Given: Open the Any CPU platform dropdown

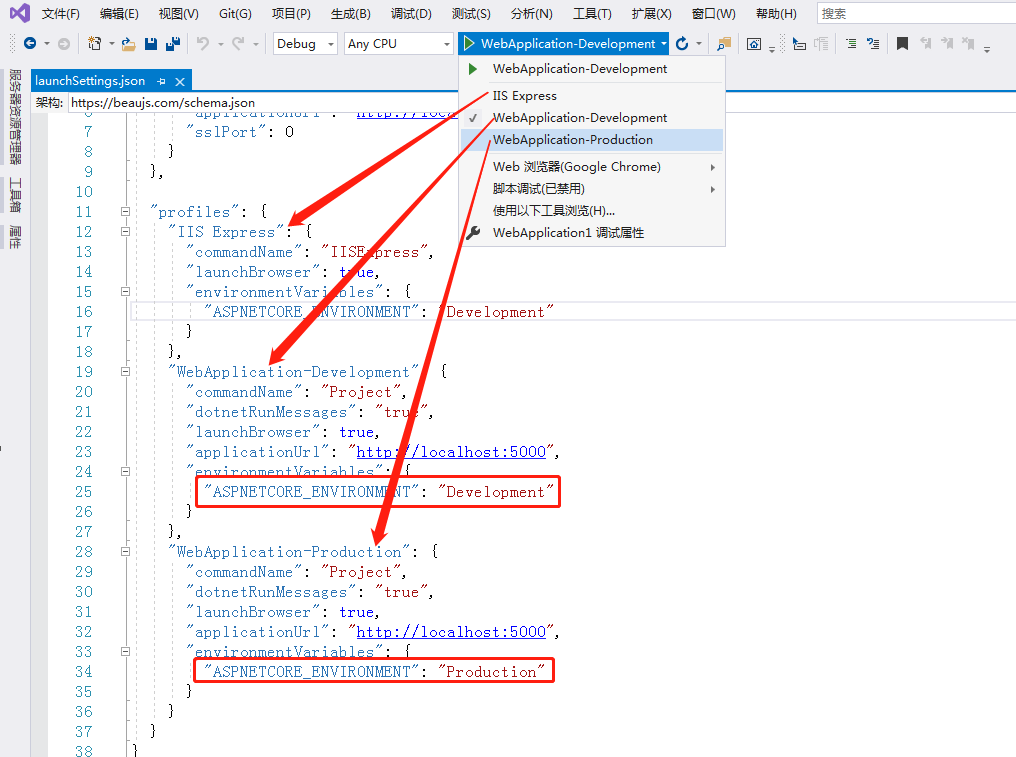Looking at the screenshot, I should pyautogui.click(x=398, y=43).
